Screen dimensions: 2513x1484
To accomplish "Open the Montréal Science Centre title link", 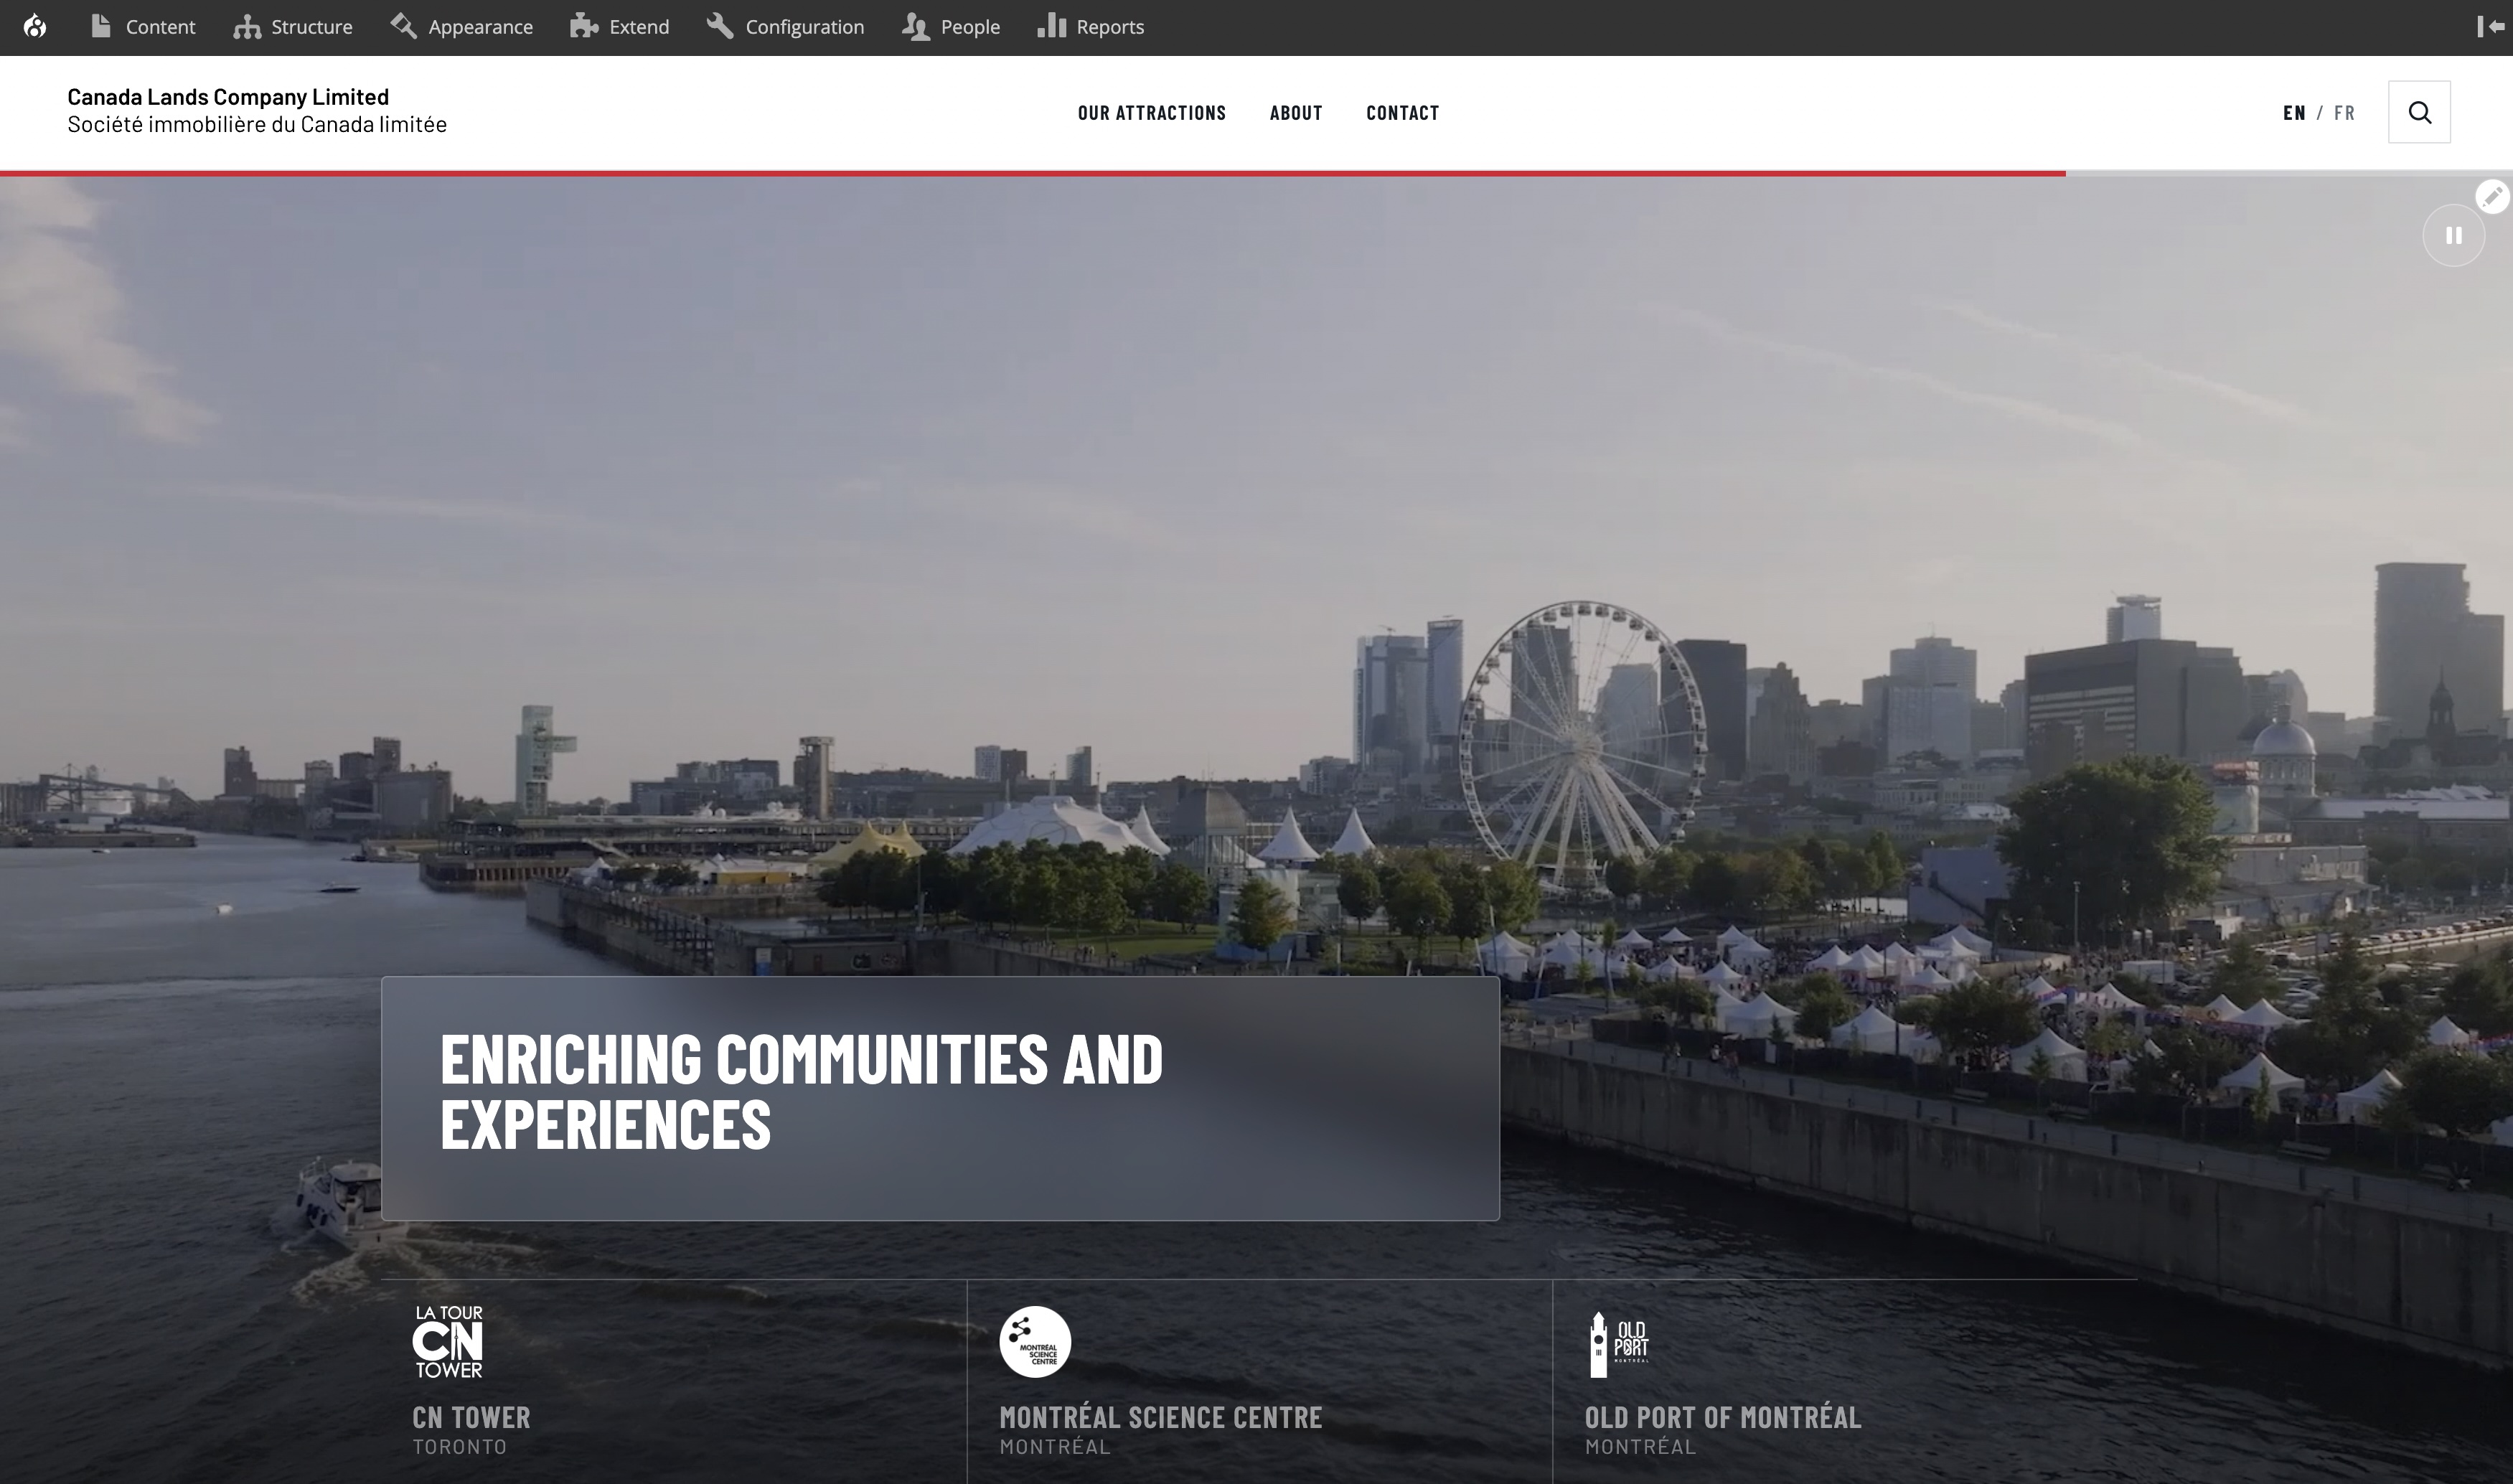I will [x=1160, y=1417].
